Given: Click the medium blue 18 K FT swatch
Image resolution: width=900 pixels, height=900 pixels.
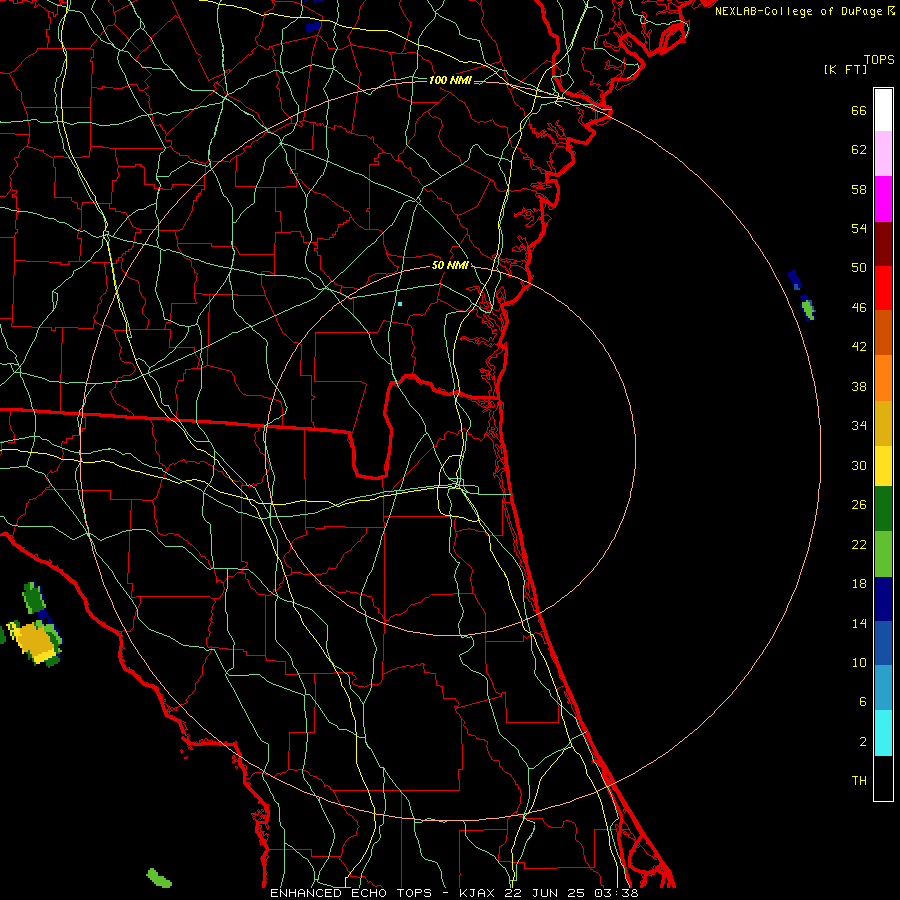Looking at the screenshot, I should (x=883, y=643).
